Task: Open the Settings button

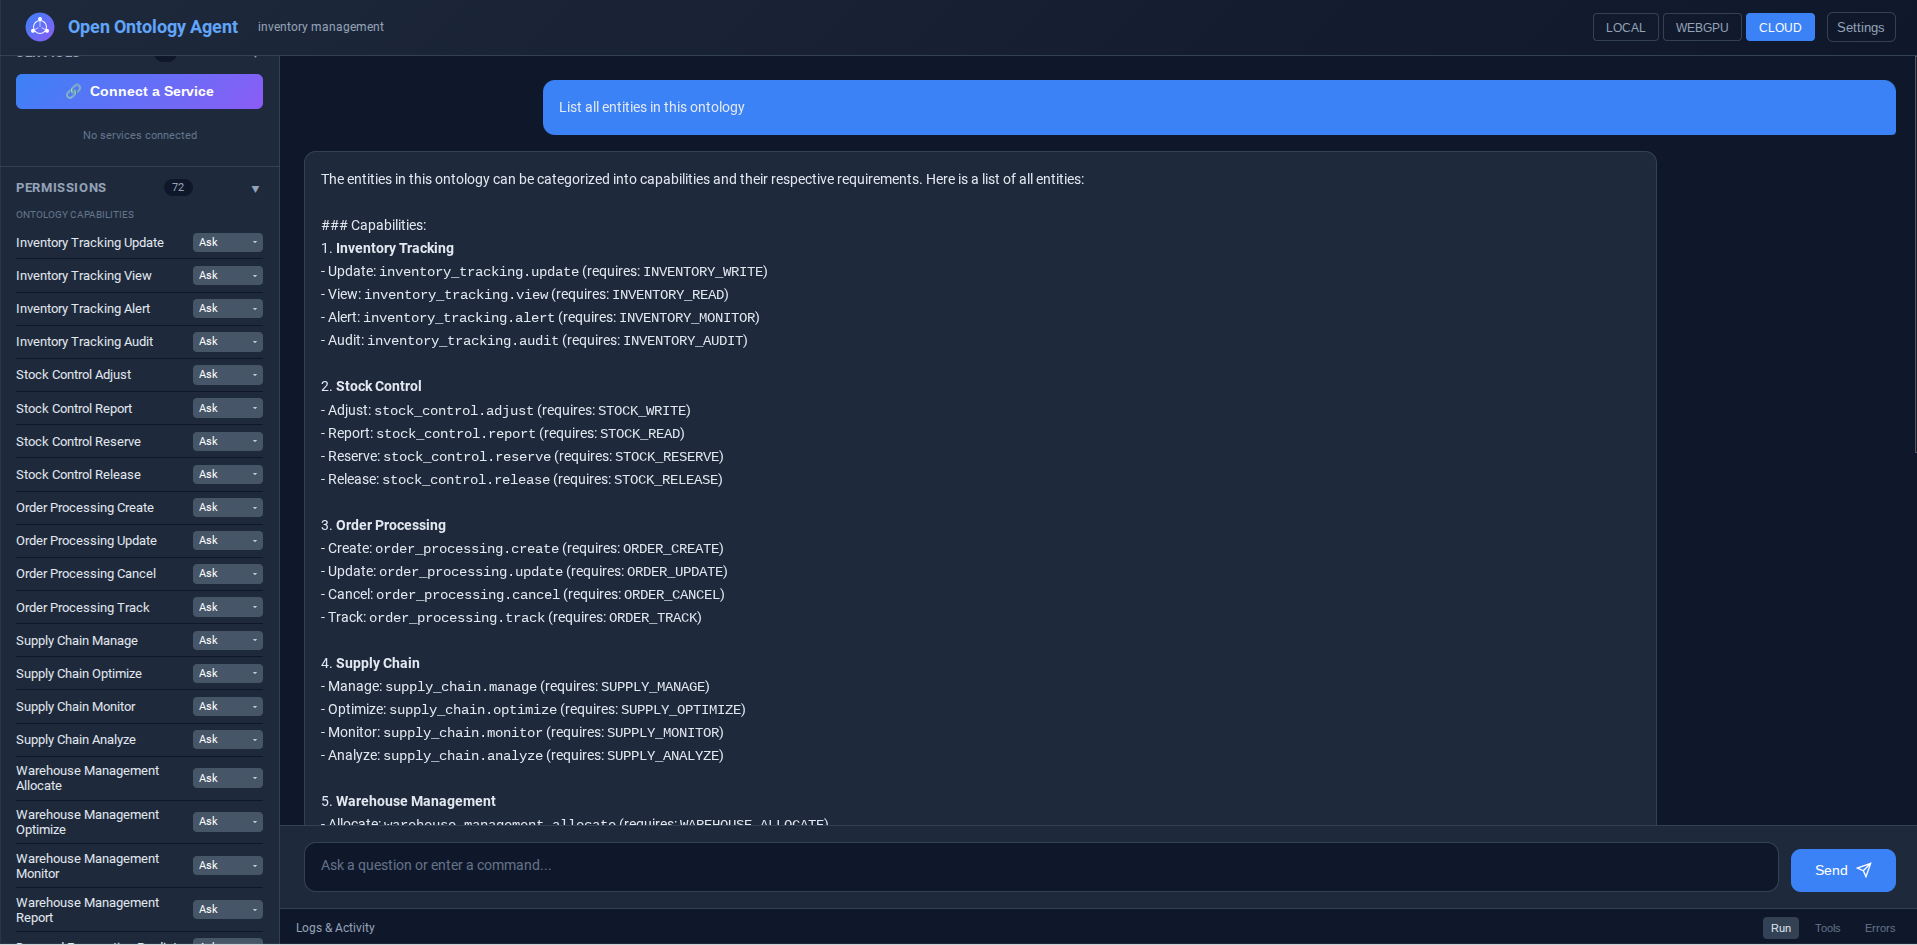Action: (x=1861, y=27)
